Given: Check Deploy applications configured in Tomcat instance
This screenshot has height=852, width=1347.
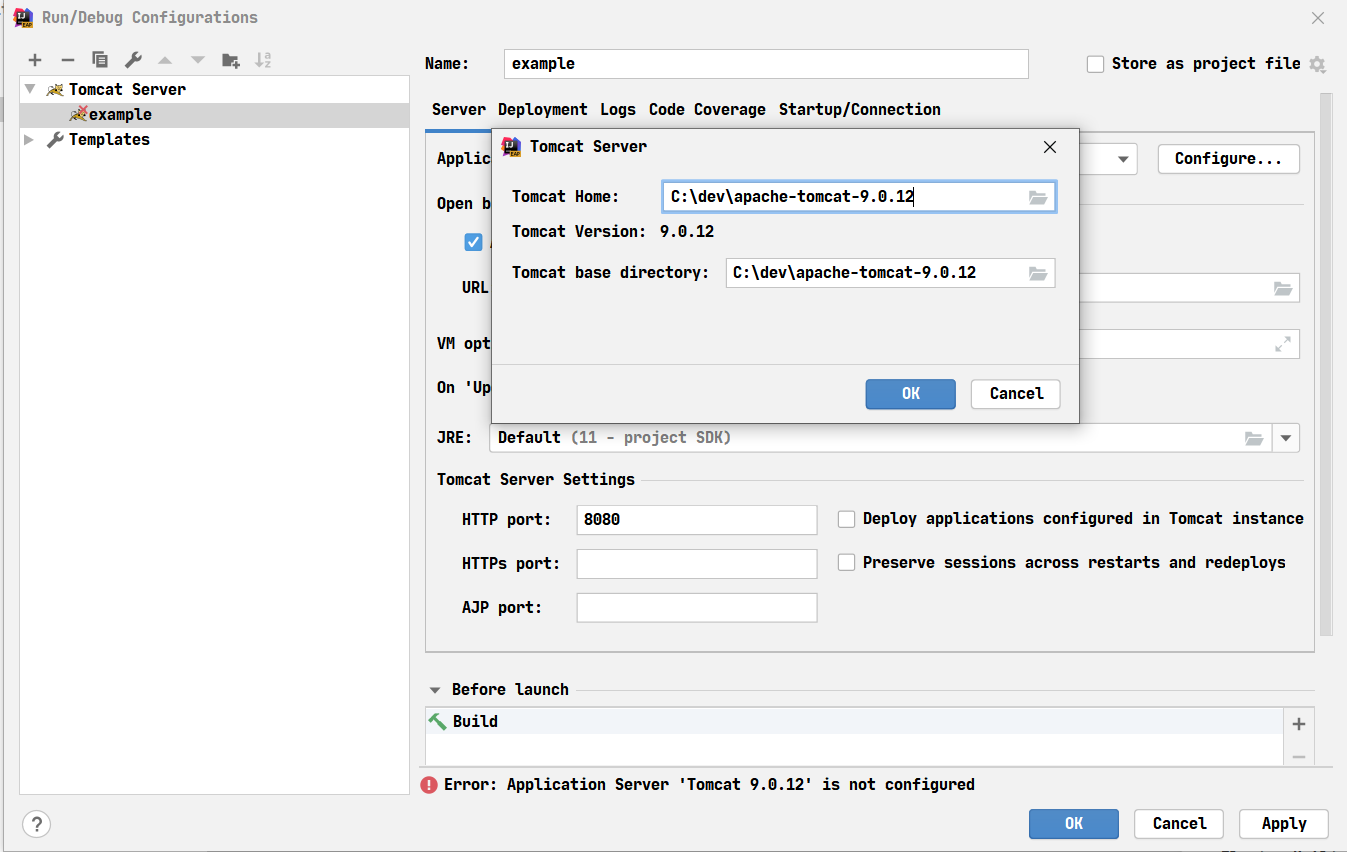Looking at the screenshot, I should click(x=847, y=519).
